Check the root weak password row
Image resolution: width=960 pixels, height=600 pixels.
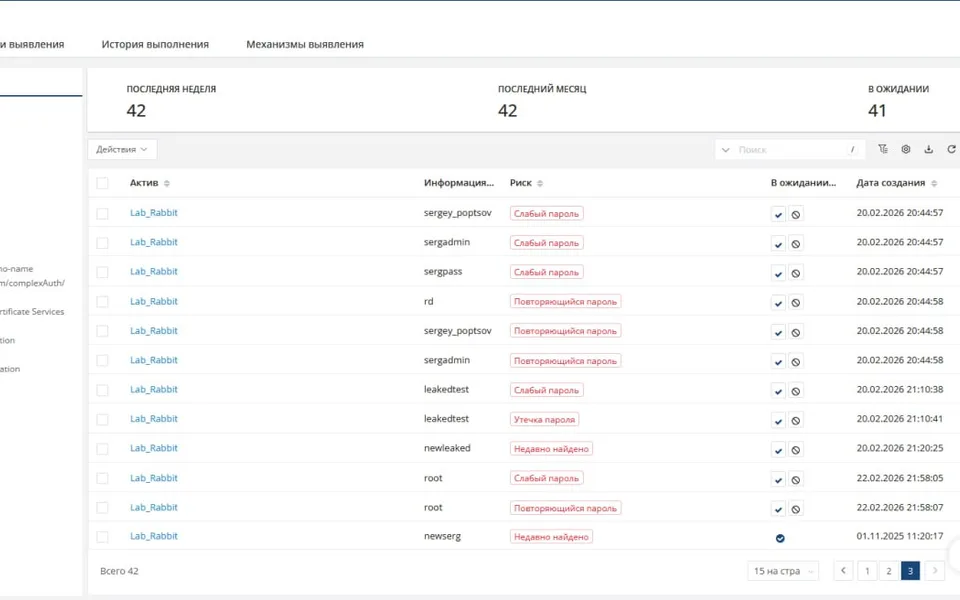[102, 478]
